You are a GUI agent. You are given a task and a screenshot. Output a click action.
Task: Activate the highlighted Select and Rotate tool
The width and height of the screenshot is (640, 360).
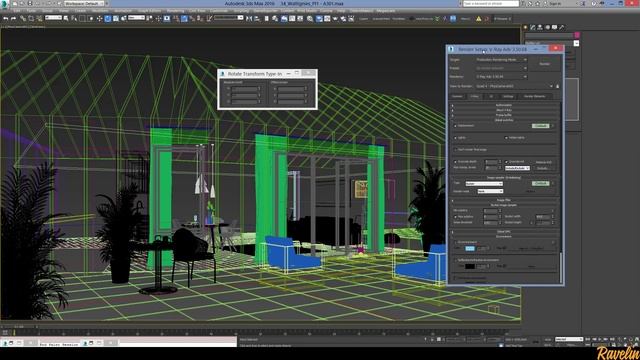tap(108, 18)
